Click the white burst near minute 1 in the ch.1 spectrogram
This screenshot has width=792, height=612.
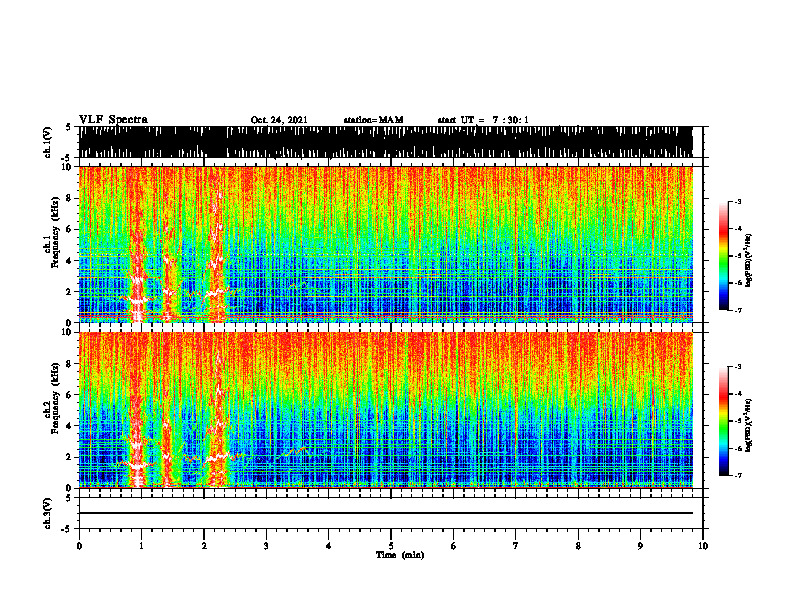point(137,299)
